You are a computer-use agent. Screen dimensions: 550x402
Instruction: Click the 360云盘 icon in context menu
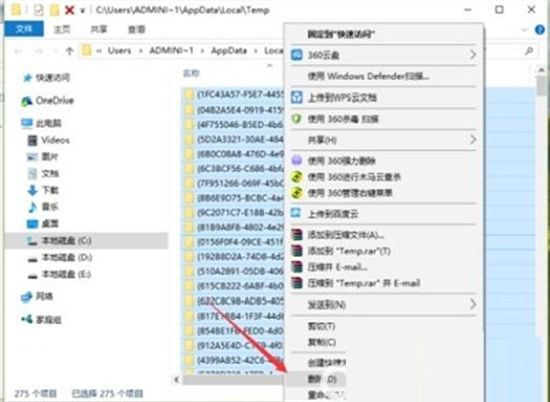[297, 55]
